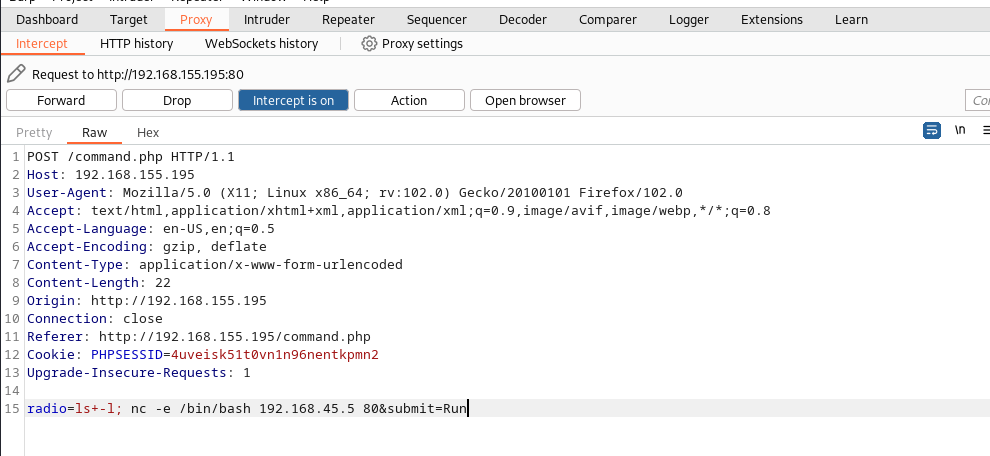Go to the Sequencer tab
Screen dimensions: 990x456
coord(437,20)
